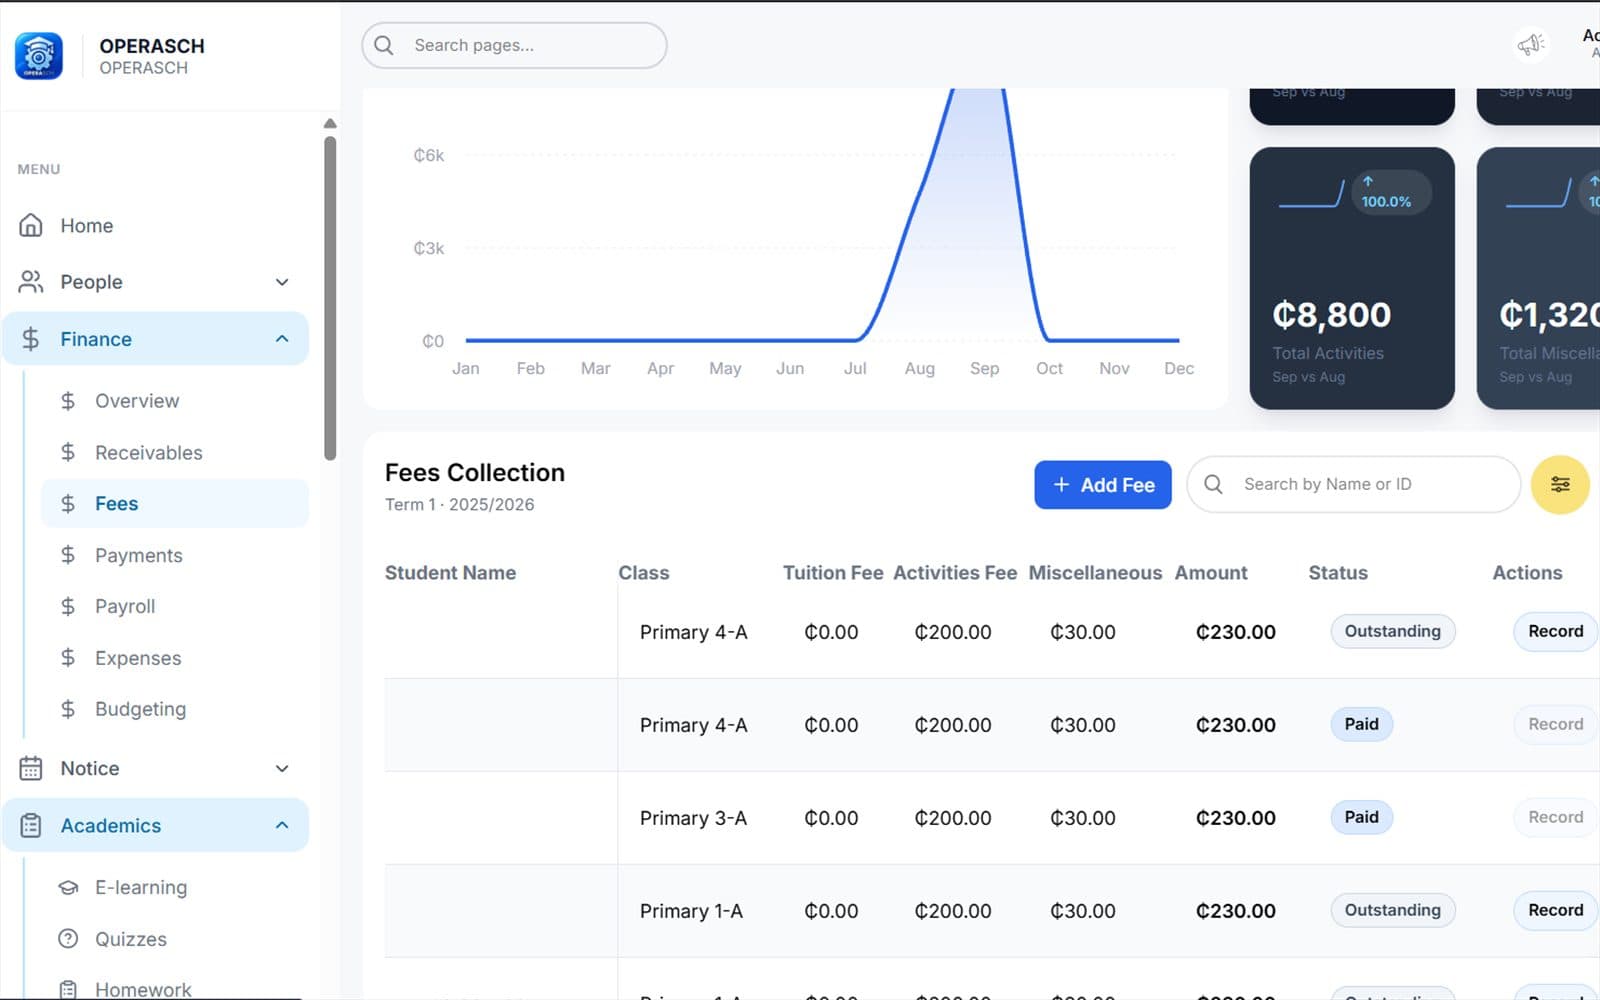
Task: Record payment for first Primary 4-A outstanding row
Action: click(x=1555, y=631)
